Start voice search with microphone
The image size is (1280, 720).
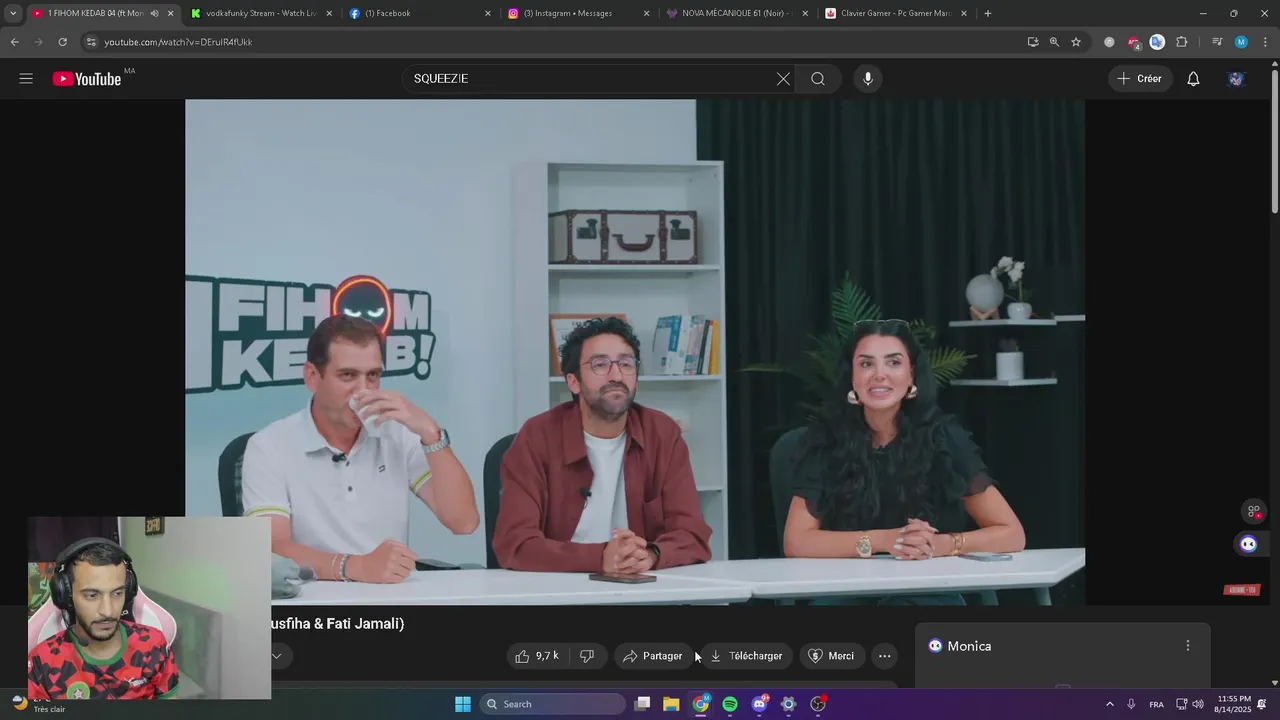867,79
